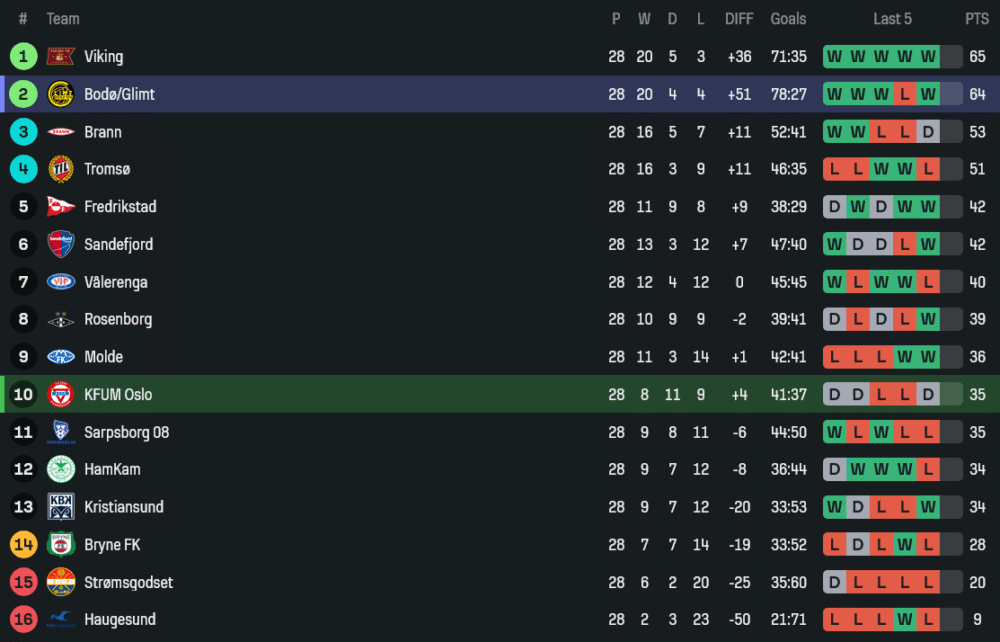The width and height of the screenshot is (1000, 642).
Task: Click the Strømsgodset club crest icon
Action: [61, 582]
